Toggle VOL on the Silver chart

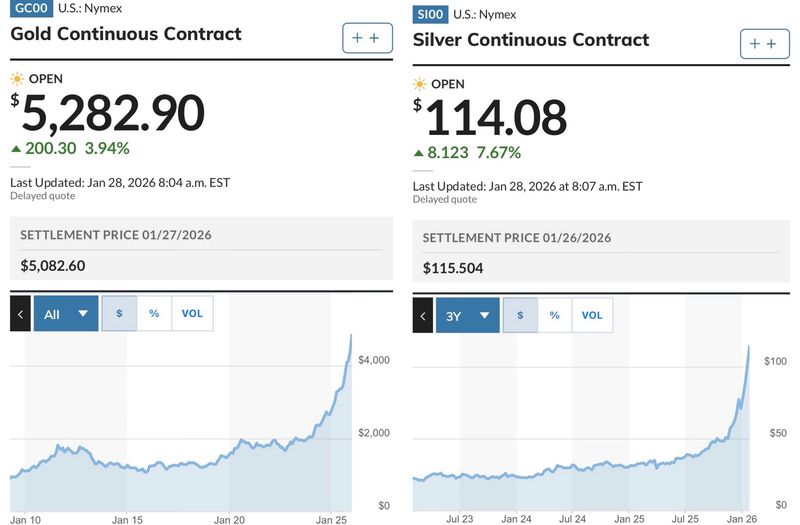[x=592, y=316]
